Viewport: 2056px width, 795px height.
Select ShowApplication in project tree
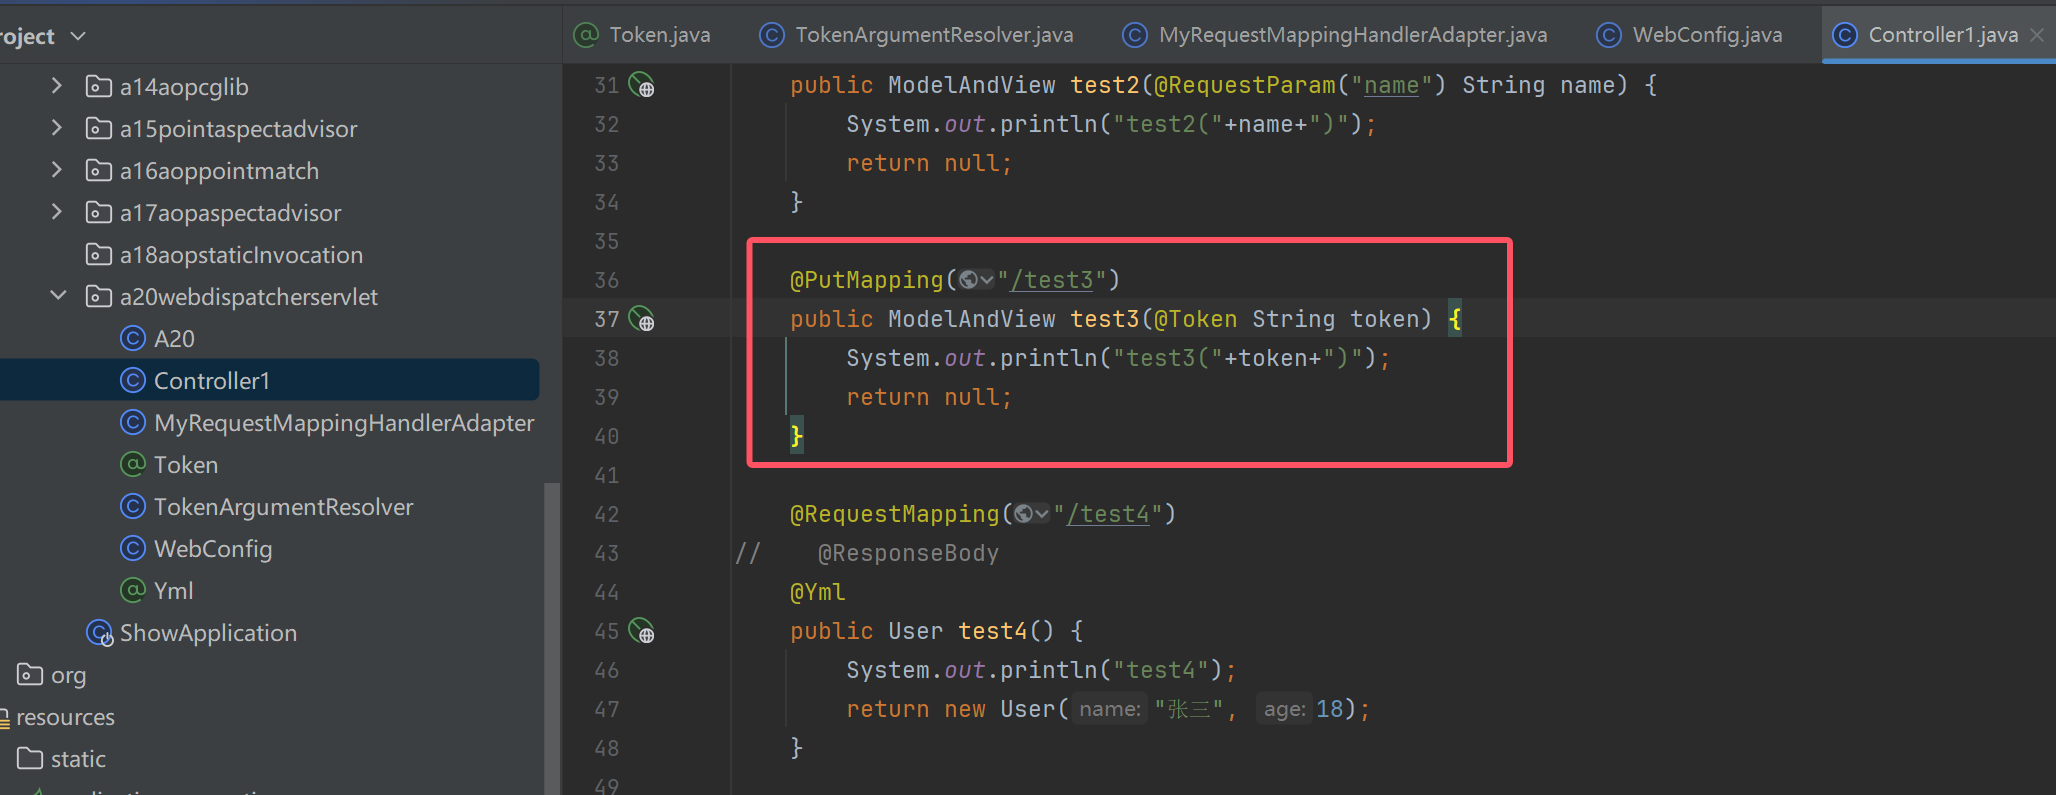pos(208,633)
